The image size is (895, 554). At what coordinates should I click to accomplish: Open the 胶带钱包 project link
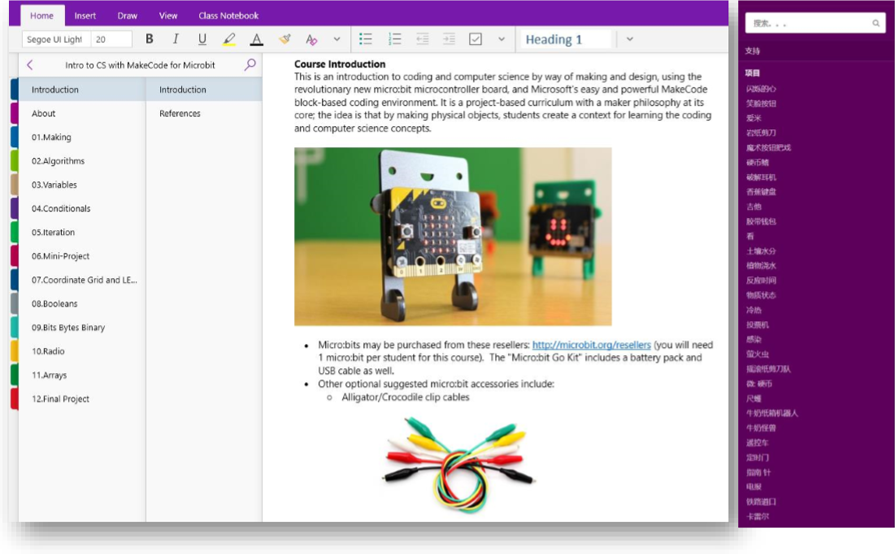coord(761,221)
